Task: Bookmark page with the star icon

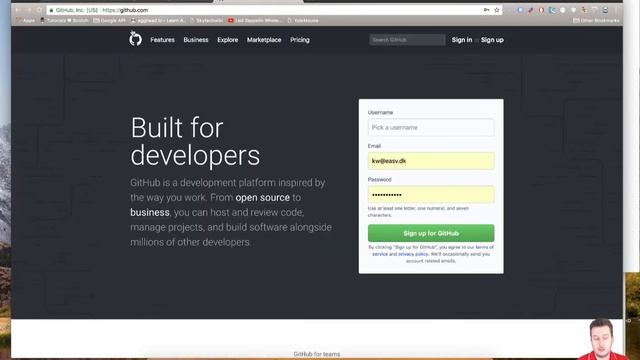Action: click(497, 10)
